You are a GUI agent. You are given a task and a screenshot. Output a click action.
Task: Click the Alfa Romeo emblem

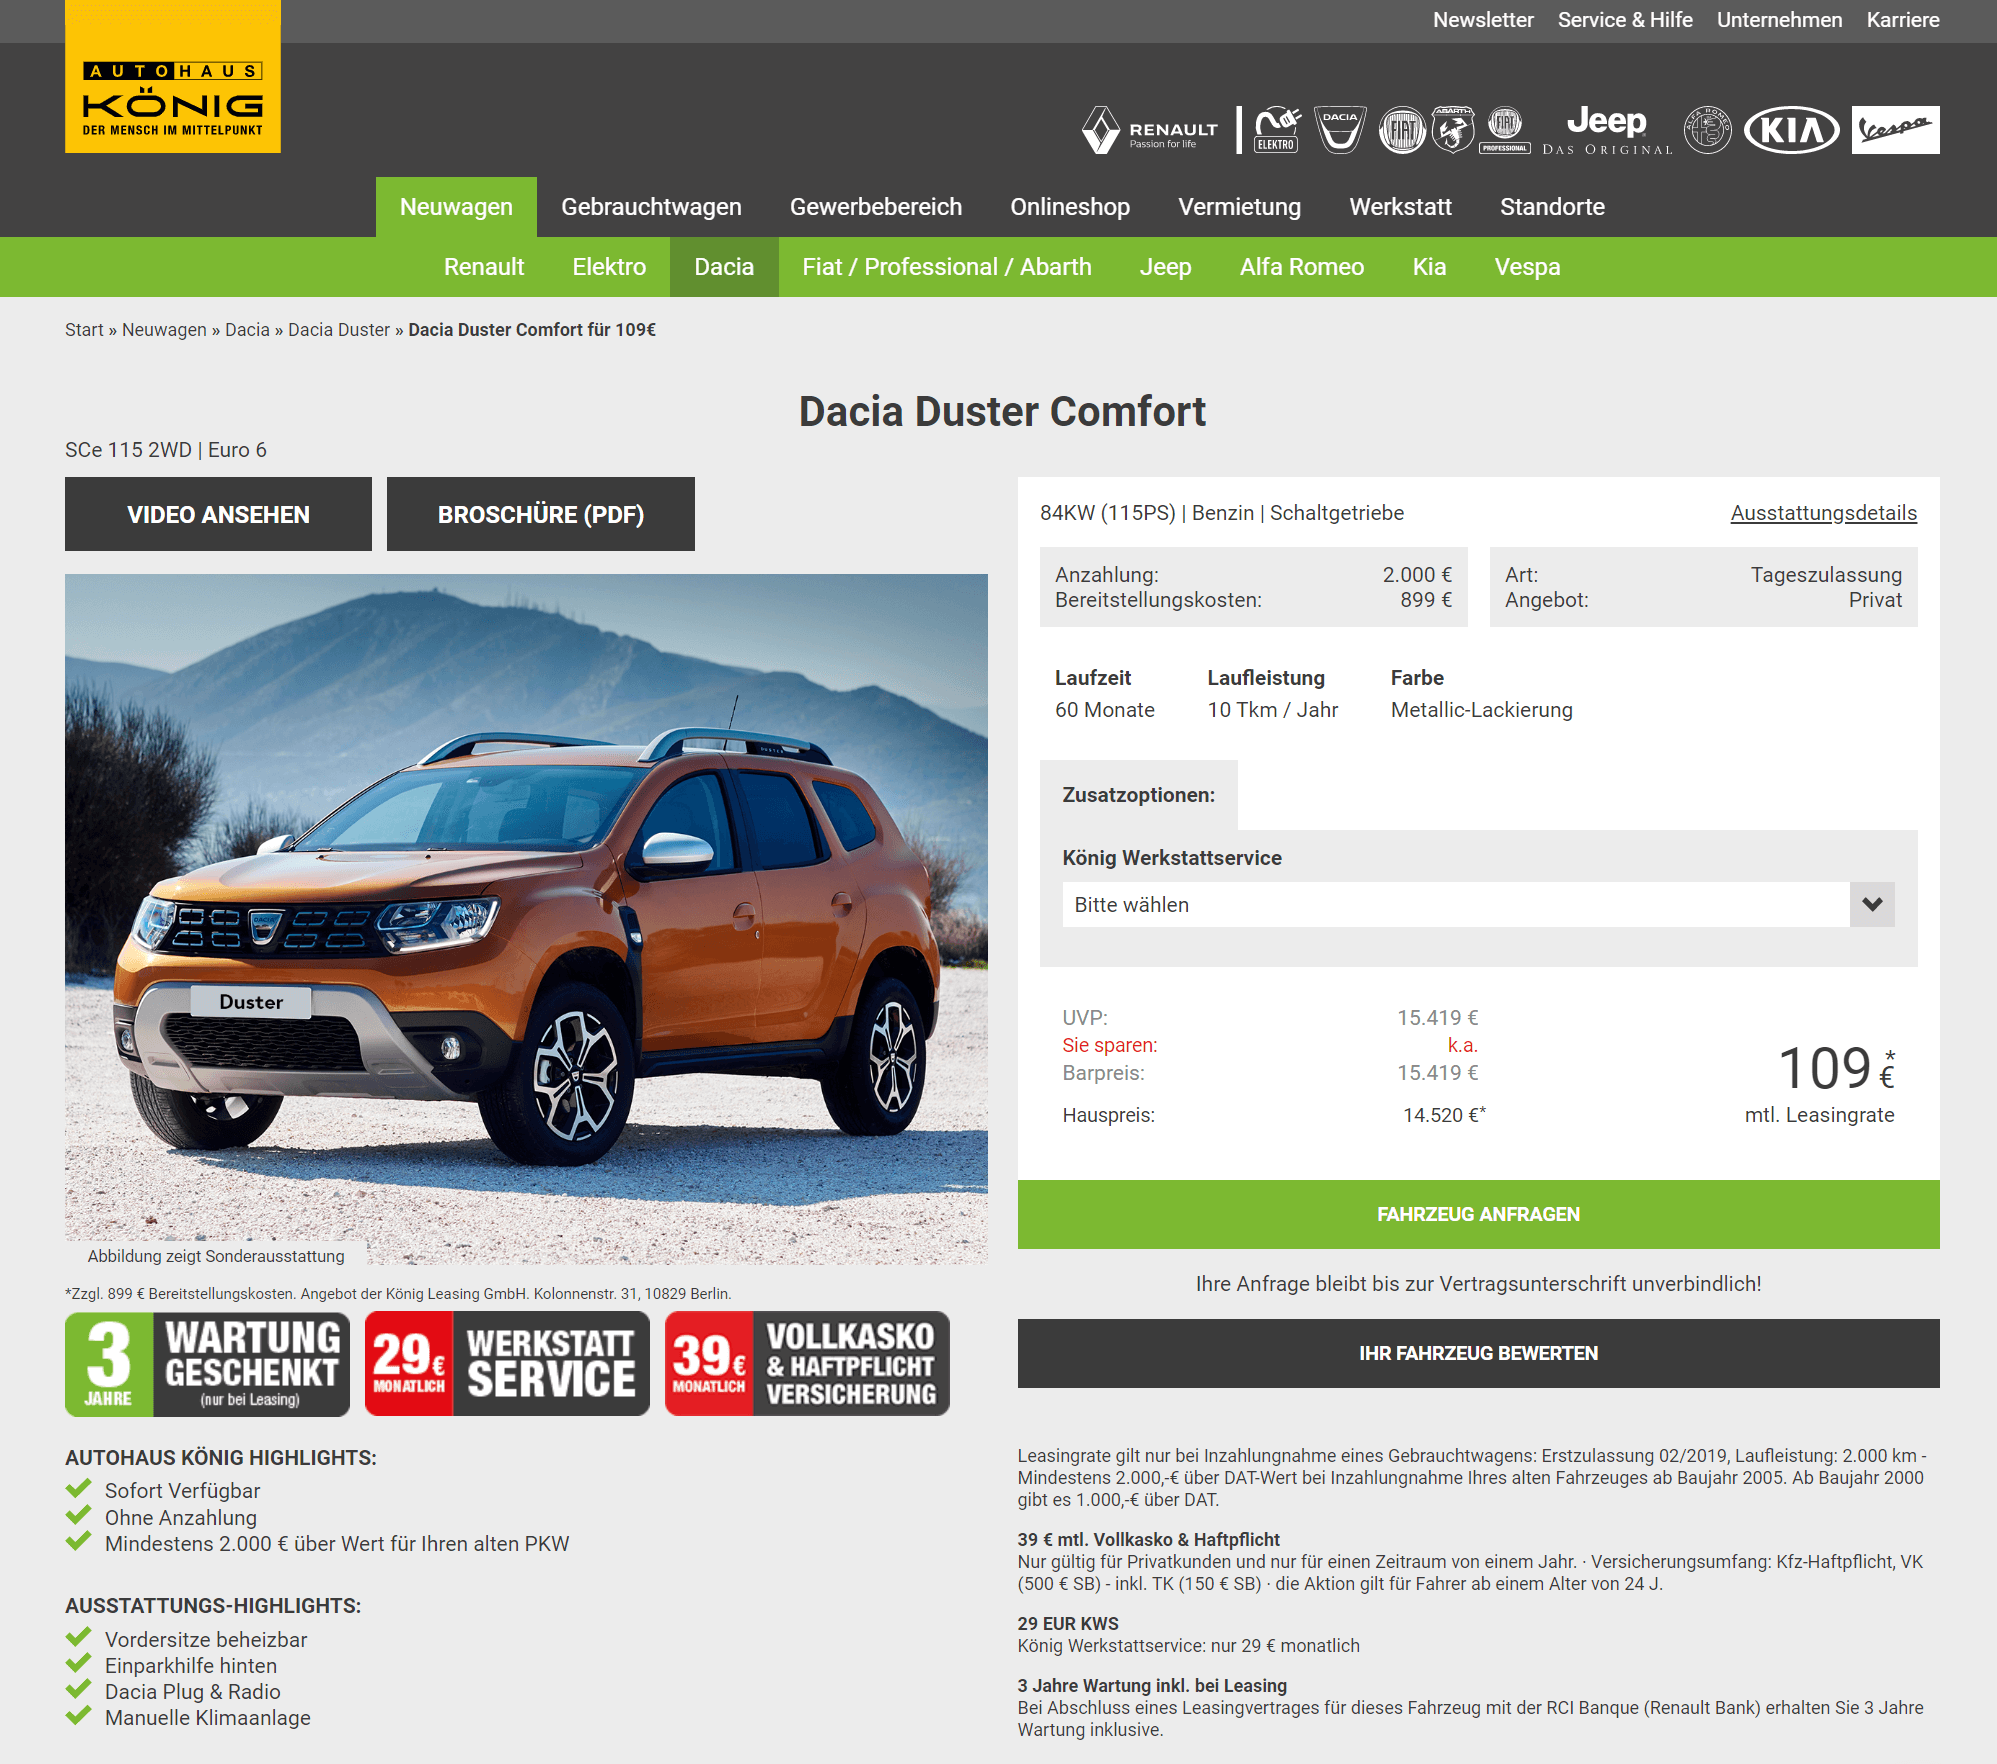[1708, 130]
